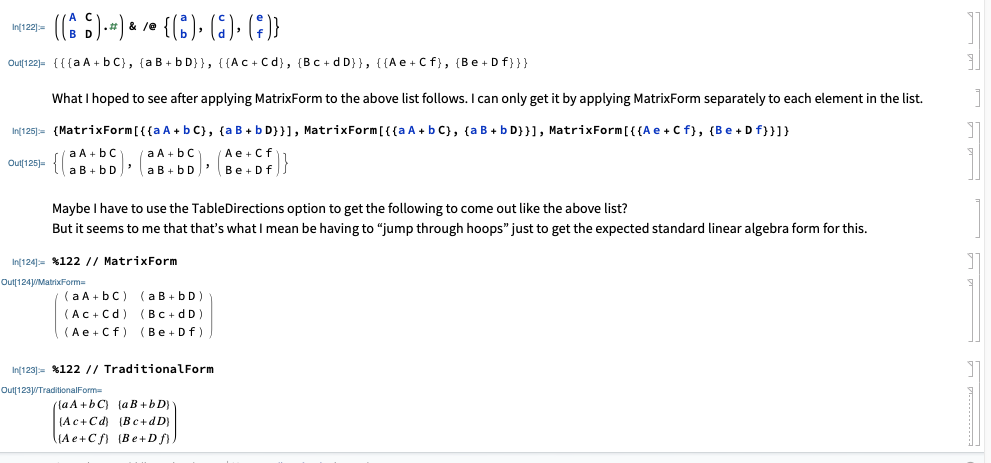Click outer group bracket of In[125]/Out[125] cells
The image size is (991, 463).
click(x=978, y=152)
